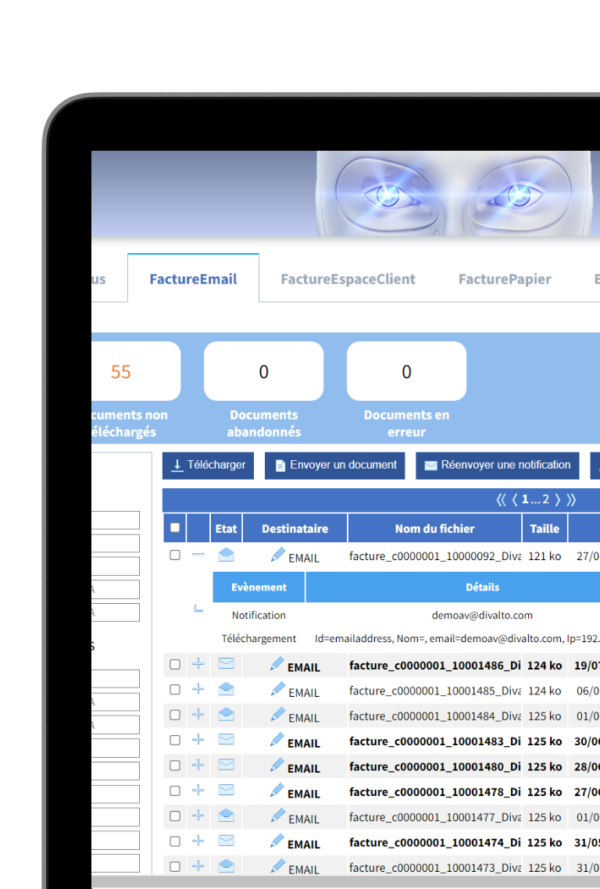Viewport: 600px width, 889px height.
Task: Check the row for facture_c0000001_10000092
Action: [x=175, y=555]
